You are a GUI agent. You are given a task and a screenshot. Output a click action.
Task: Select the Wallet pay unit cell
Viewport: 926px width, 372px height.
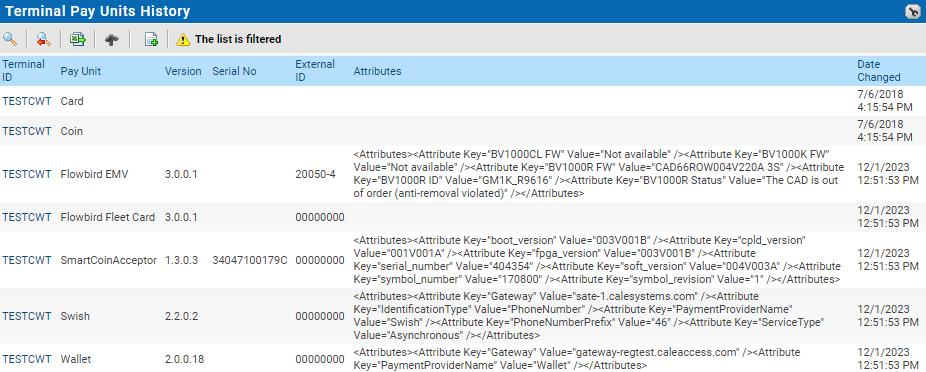pyautogui.click(x=76, y=359)
